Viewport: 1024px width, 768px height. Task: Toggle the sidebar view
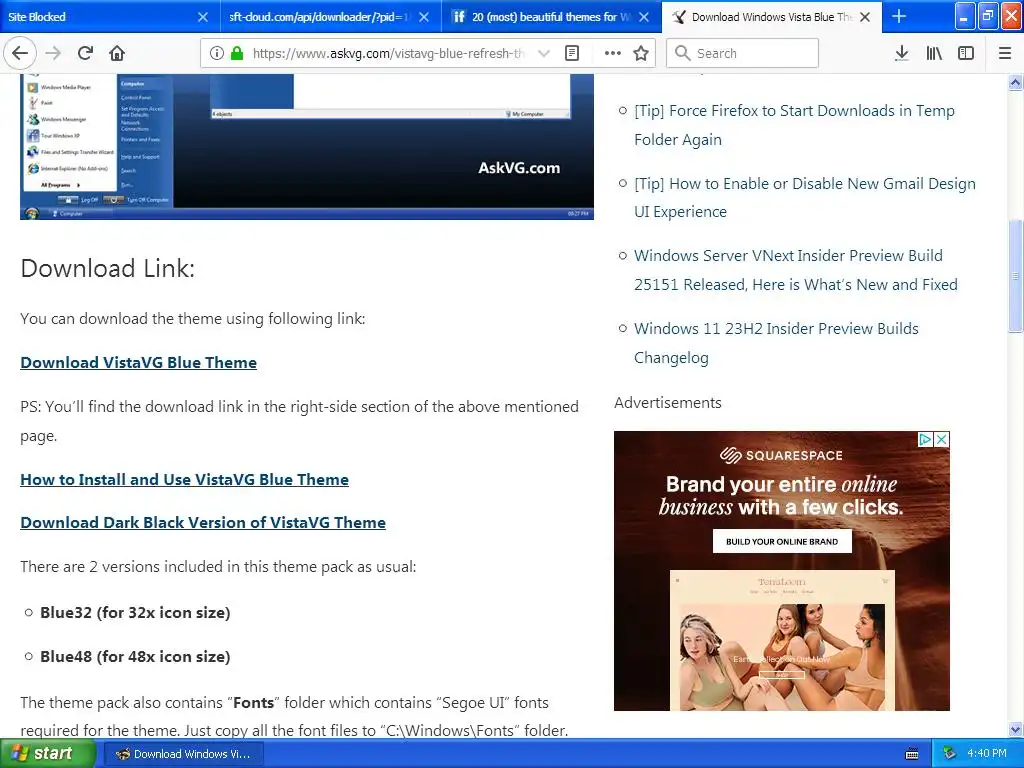coord(966,53)
